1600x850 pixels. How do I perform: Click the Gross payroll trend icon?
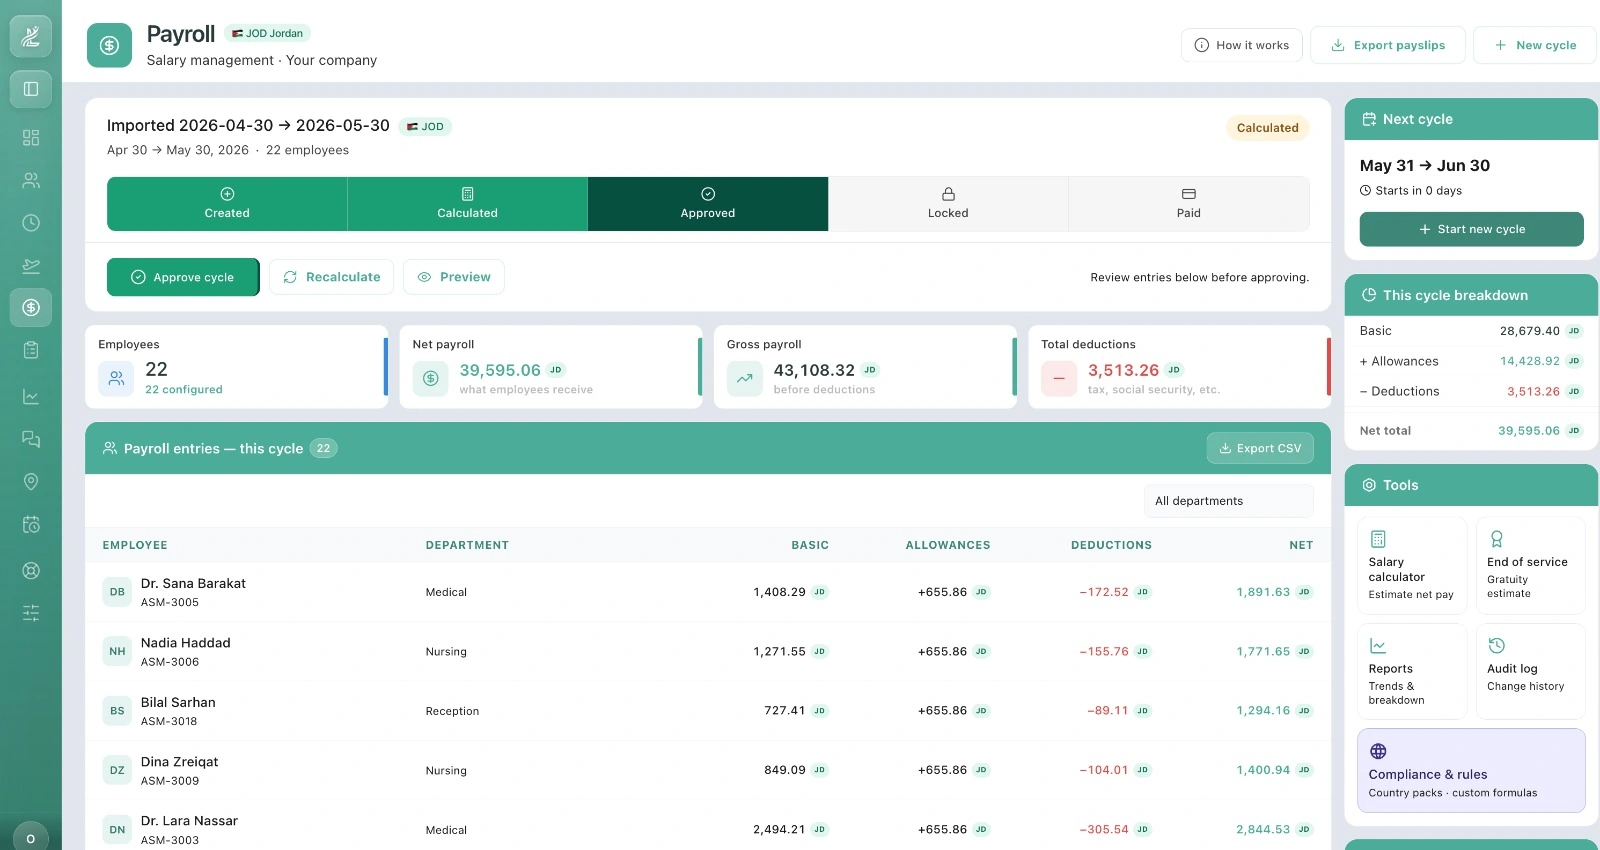tap(745, 379)
